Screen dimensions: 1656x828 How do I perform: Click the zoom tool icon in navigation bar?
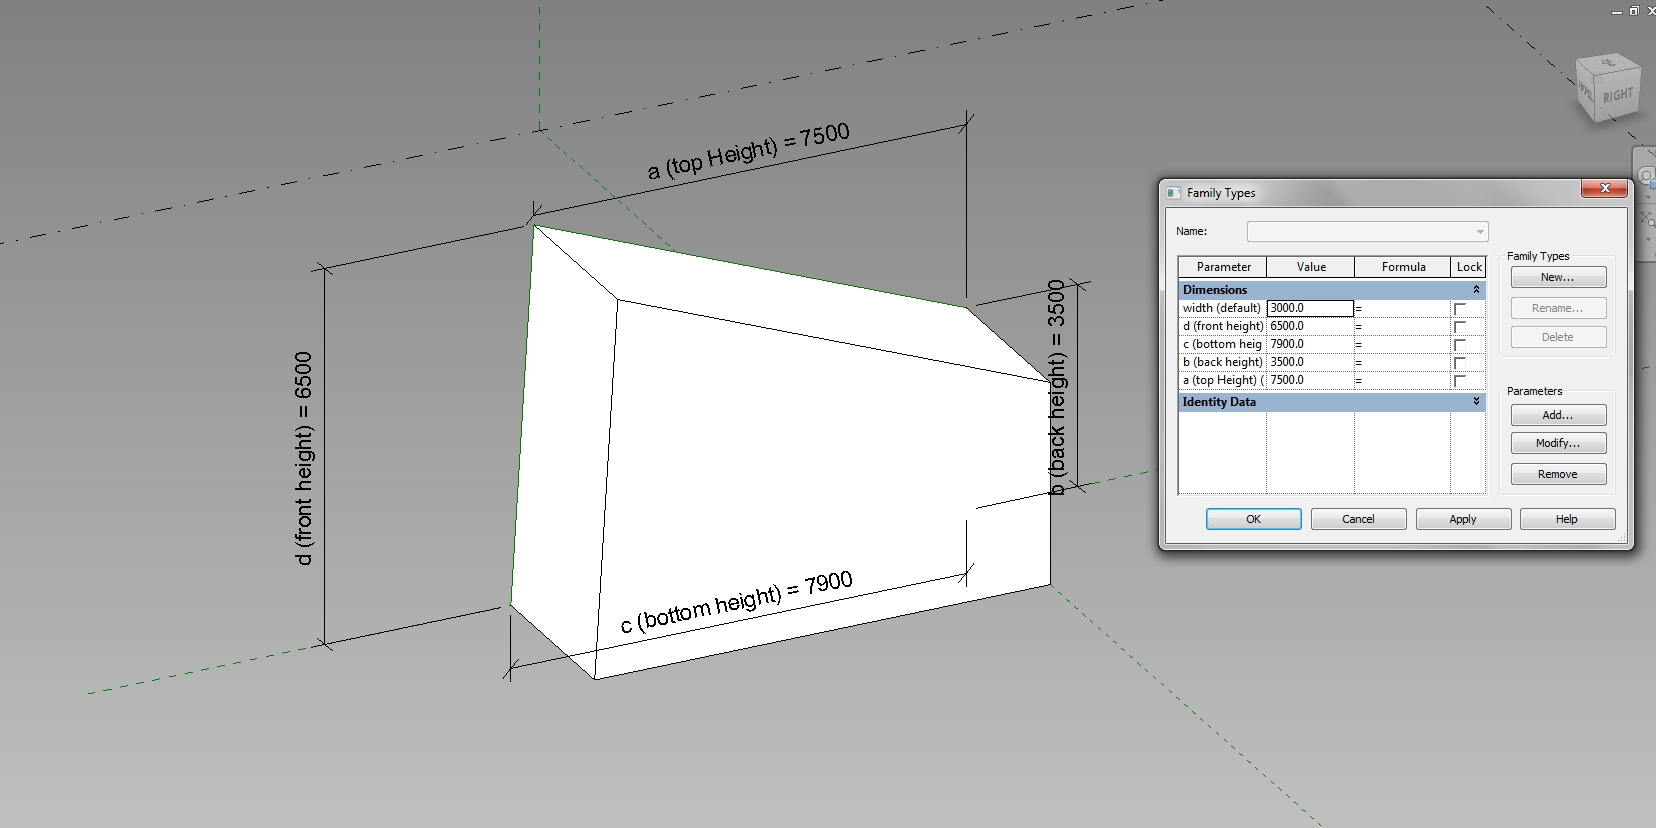(1647, 218)
